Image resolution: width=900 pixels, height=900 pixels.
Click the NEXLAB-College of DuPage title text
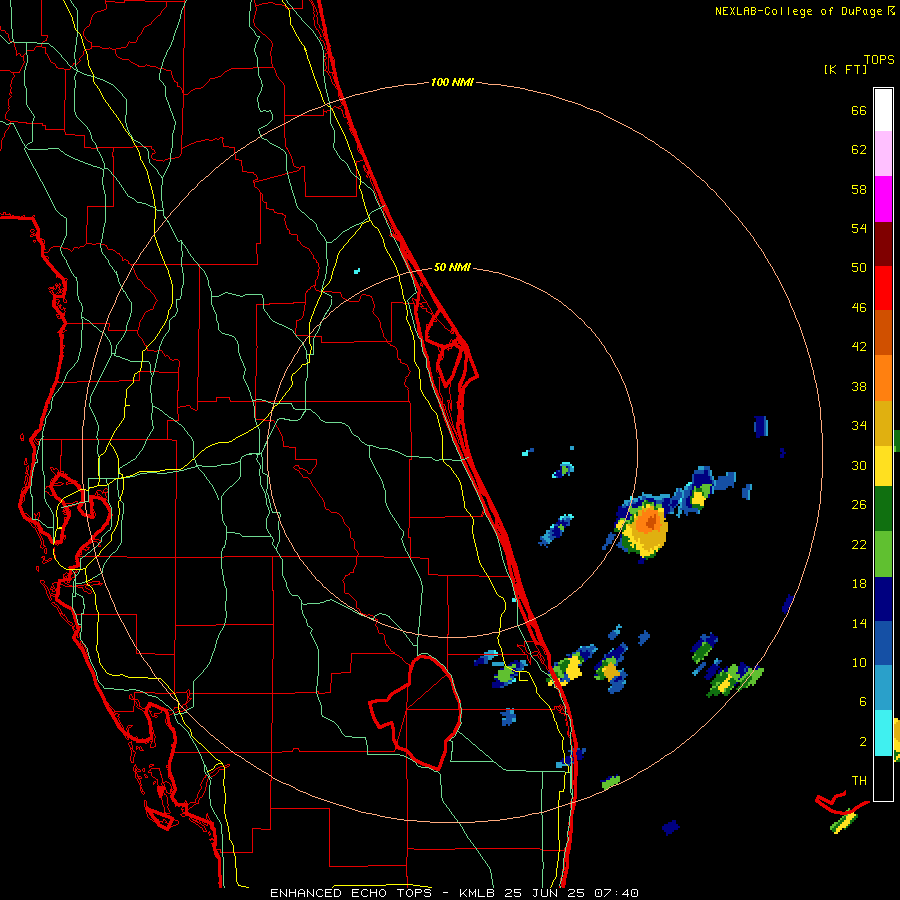(798, 11)
